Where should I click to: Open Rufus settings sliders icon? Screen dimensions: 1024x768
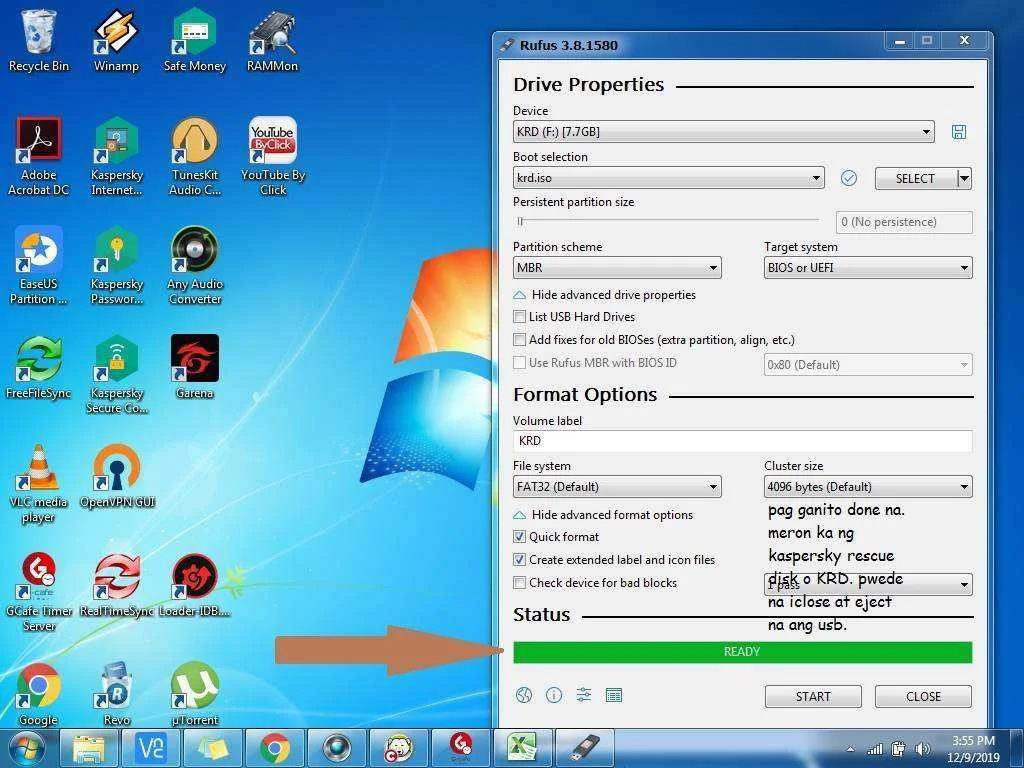584,695
